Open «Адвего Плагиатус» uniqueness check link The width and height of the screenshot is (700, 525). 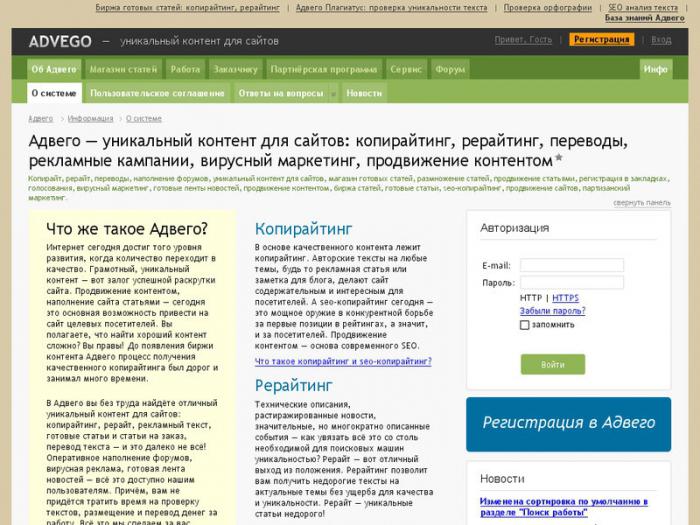pyautogui.click(x=392, y=8)
